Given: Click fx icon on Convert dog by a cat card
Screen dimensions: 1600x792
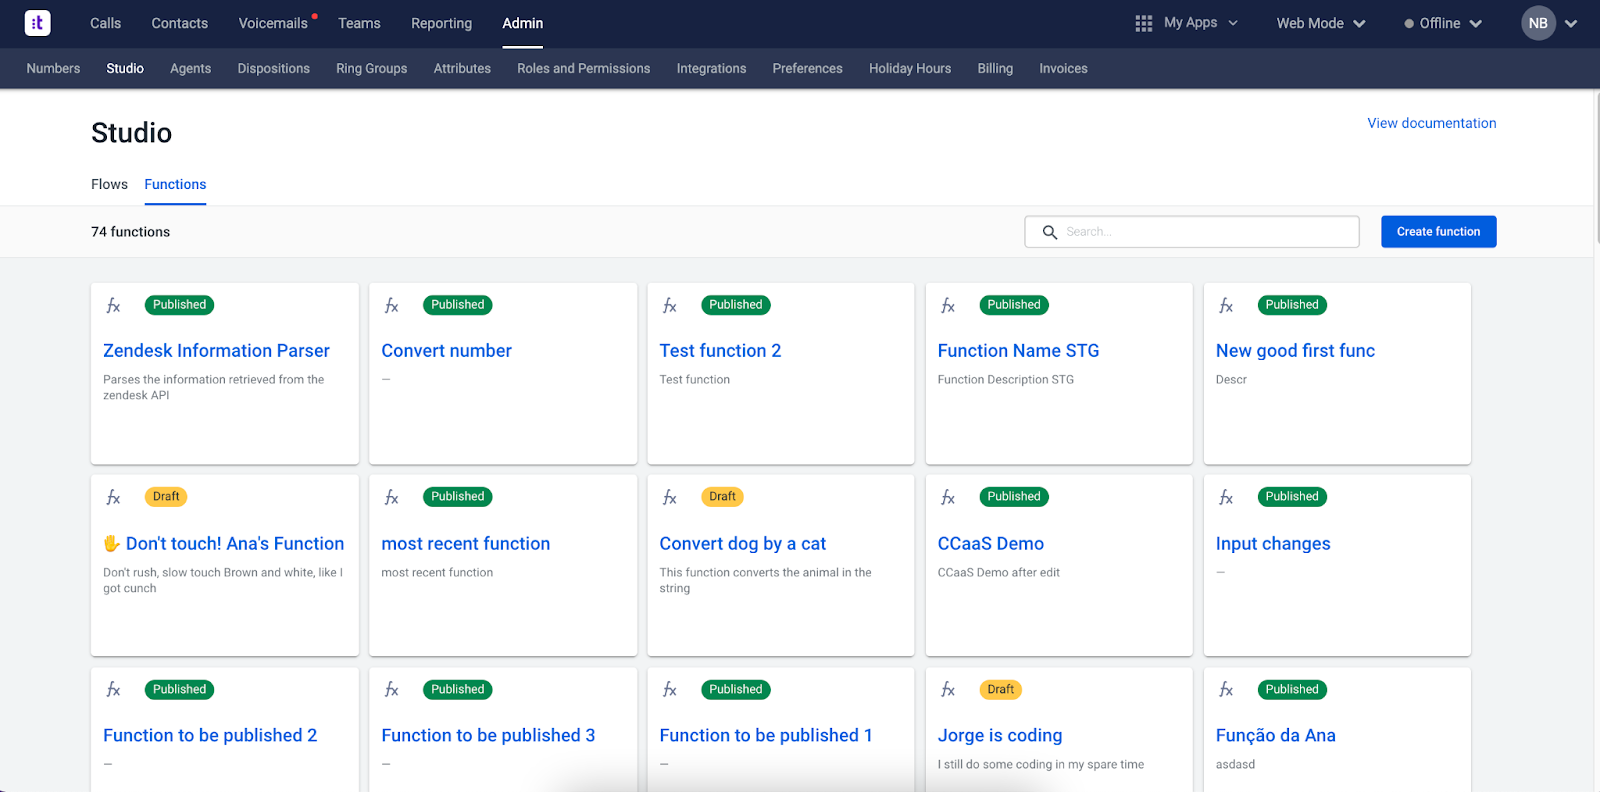Looking at the screenshot, I should point(670,498).
